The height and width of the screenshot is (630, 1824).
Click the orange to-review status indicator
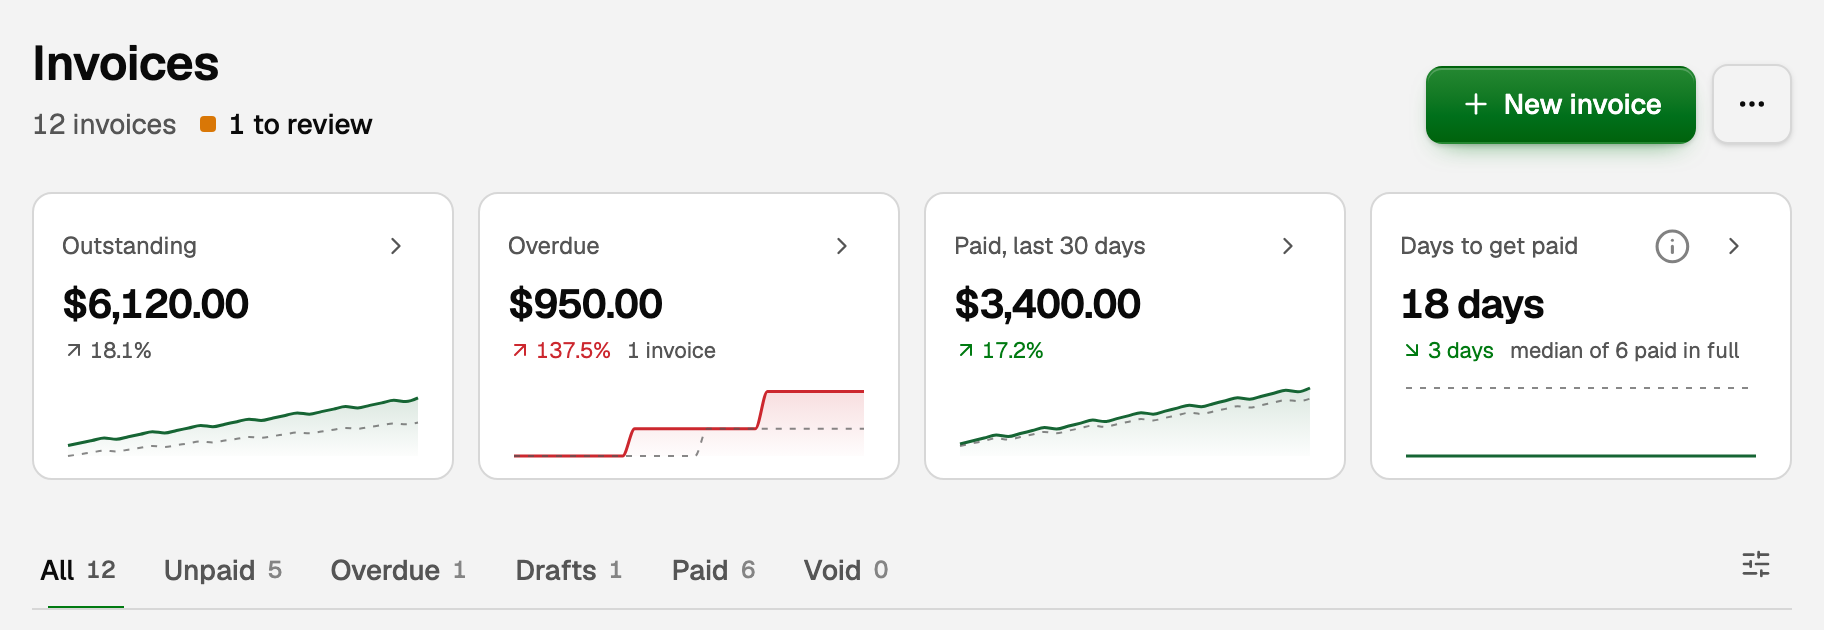point(208,124)
